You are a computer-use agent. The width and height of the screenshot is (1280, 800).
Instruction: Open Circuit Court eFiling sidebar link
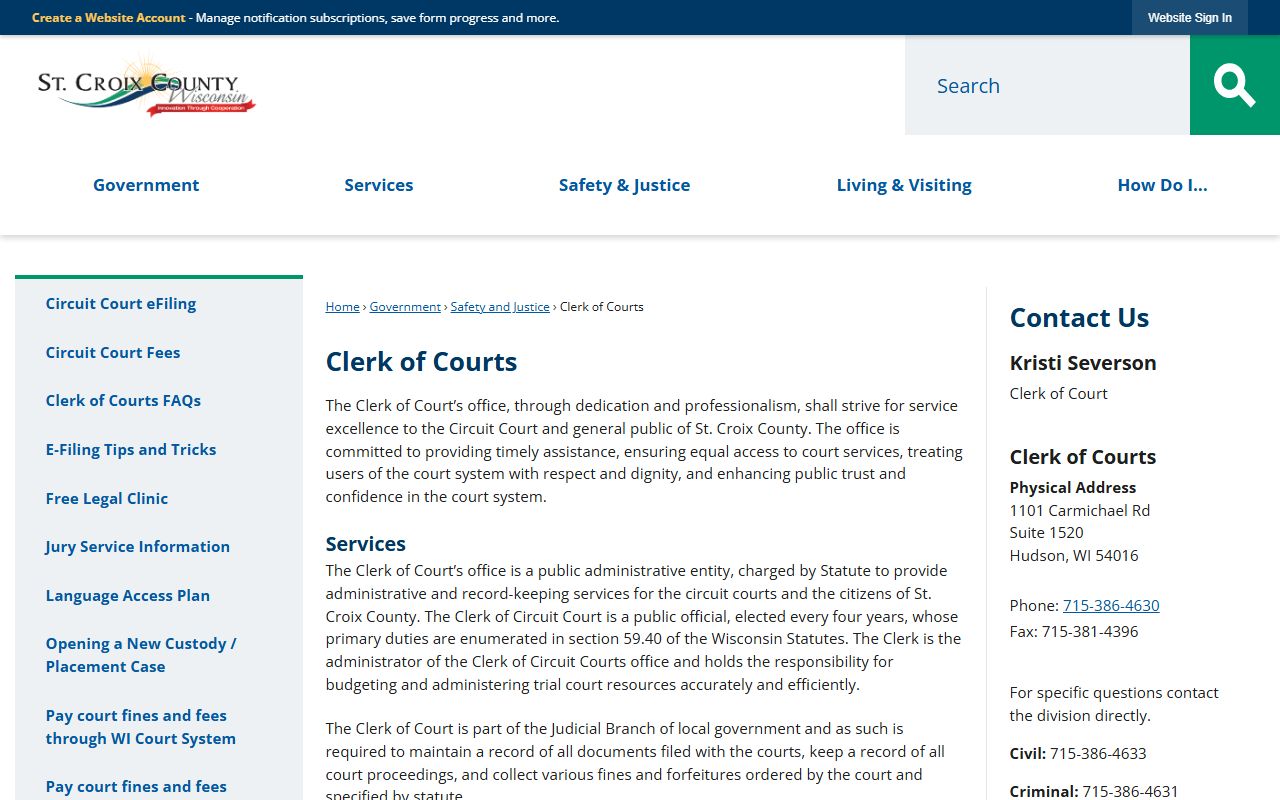(121, 304)
